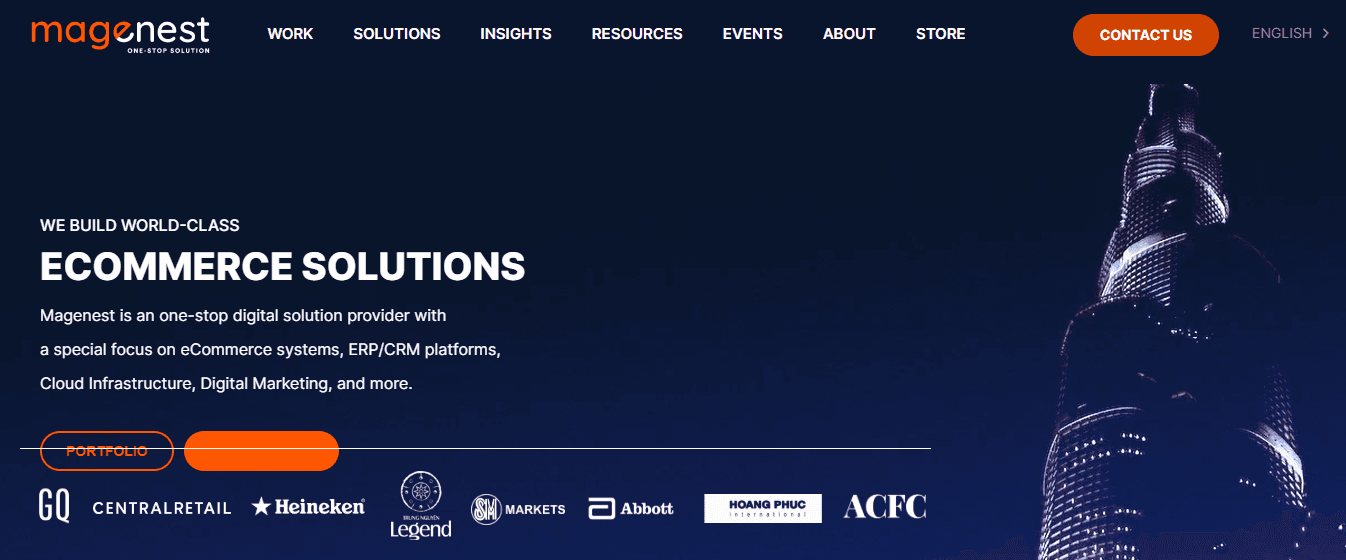1346x560 pixels.
Task: Open the INSIGHTS menu
Action: pyautogui.click(x=516, y=34)
